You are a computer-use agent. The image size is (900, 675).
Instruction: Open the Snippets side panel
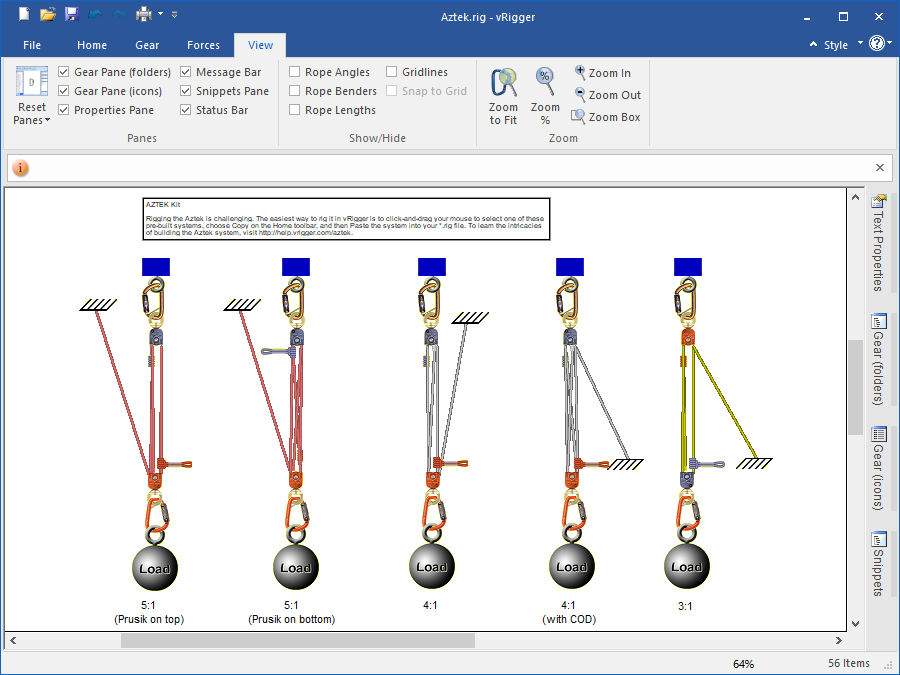[879, 563]
